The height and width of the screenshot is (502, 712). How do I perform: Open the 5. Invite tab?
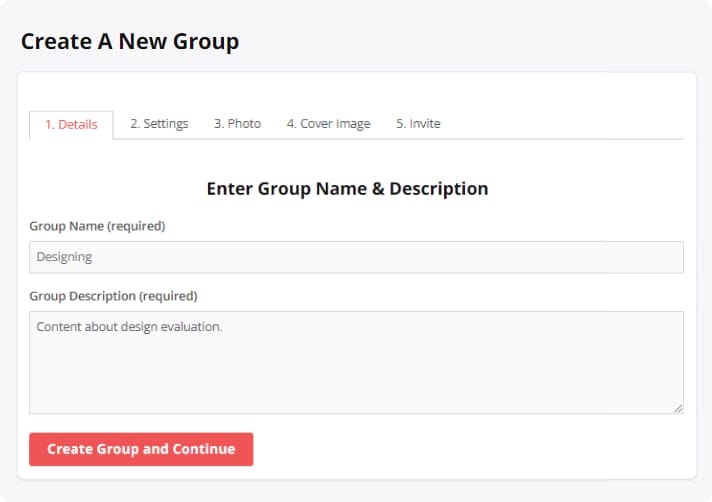418,124
